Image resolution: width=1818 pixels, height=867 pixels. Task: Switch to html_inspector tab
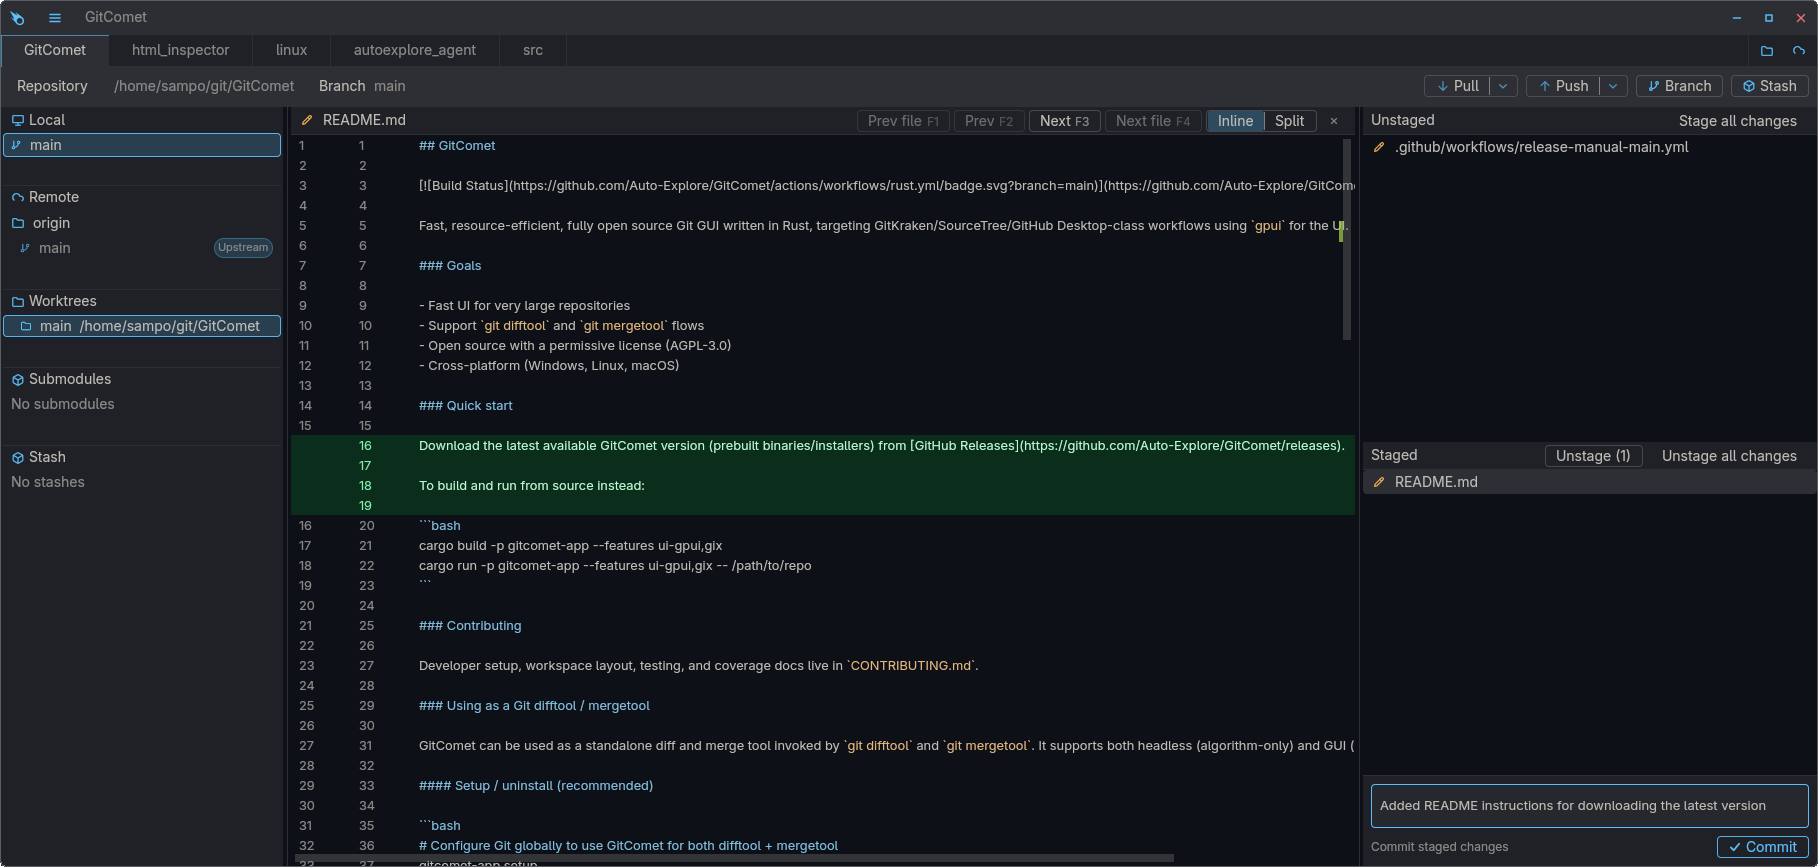pos(180,50)
